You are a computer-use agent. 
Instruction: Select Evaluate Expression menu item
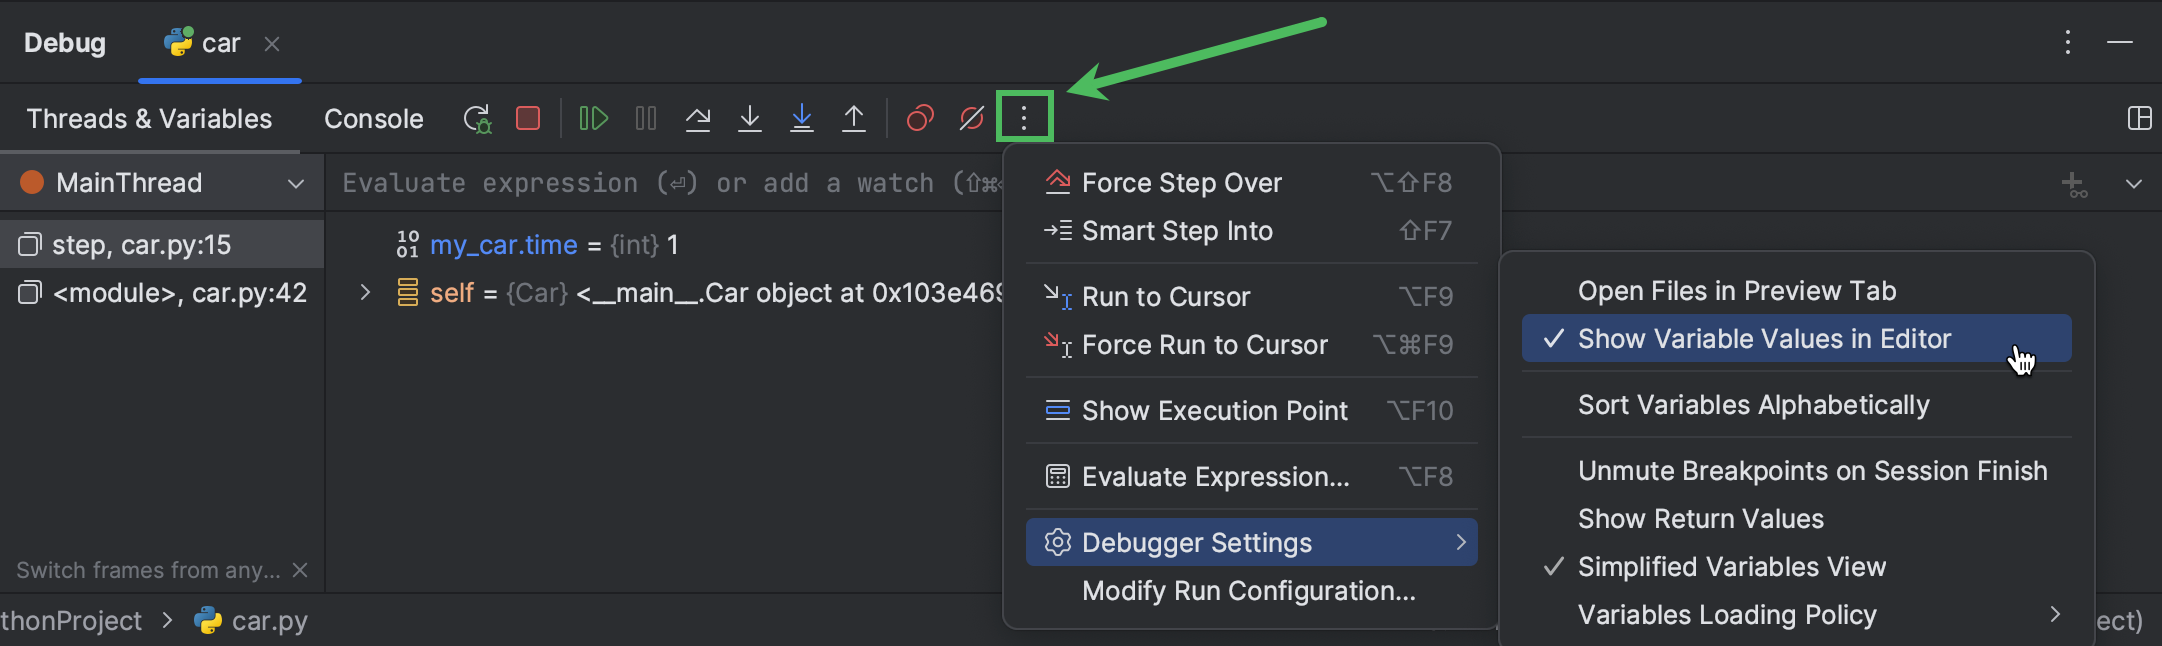click(x=1215, y=477)
